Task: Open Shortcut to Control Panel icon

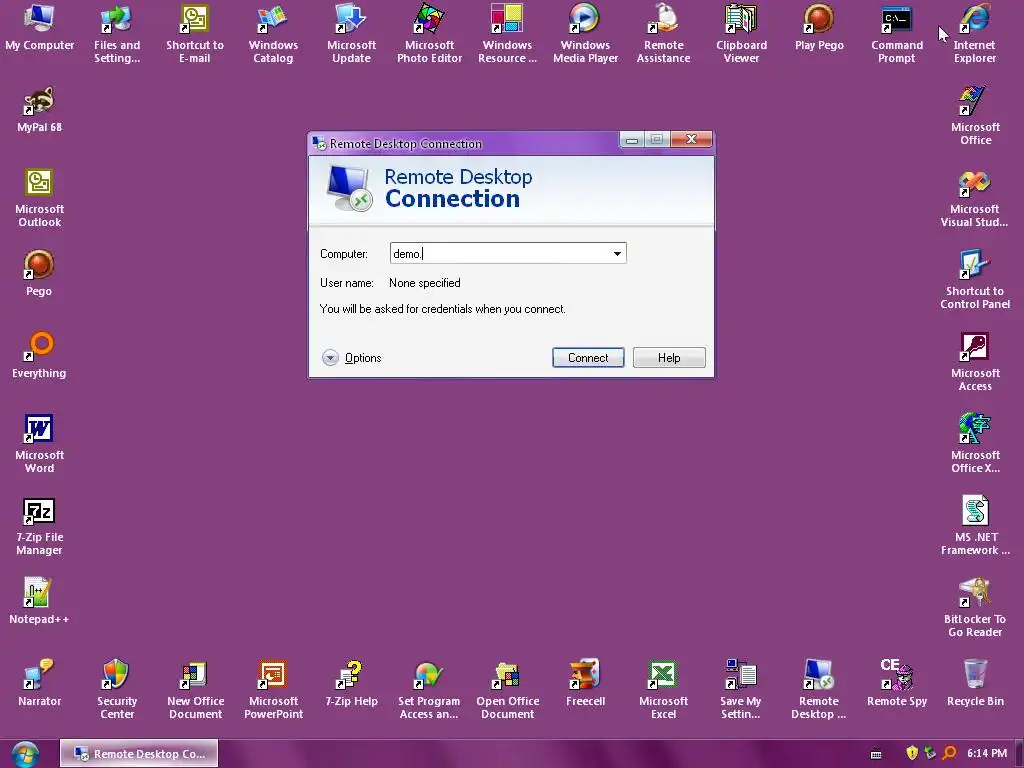Action: (974, 280)
